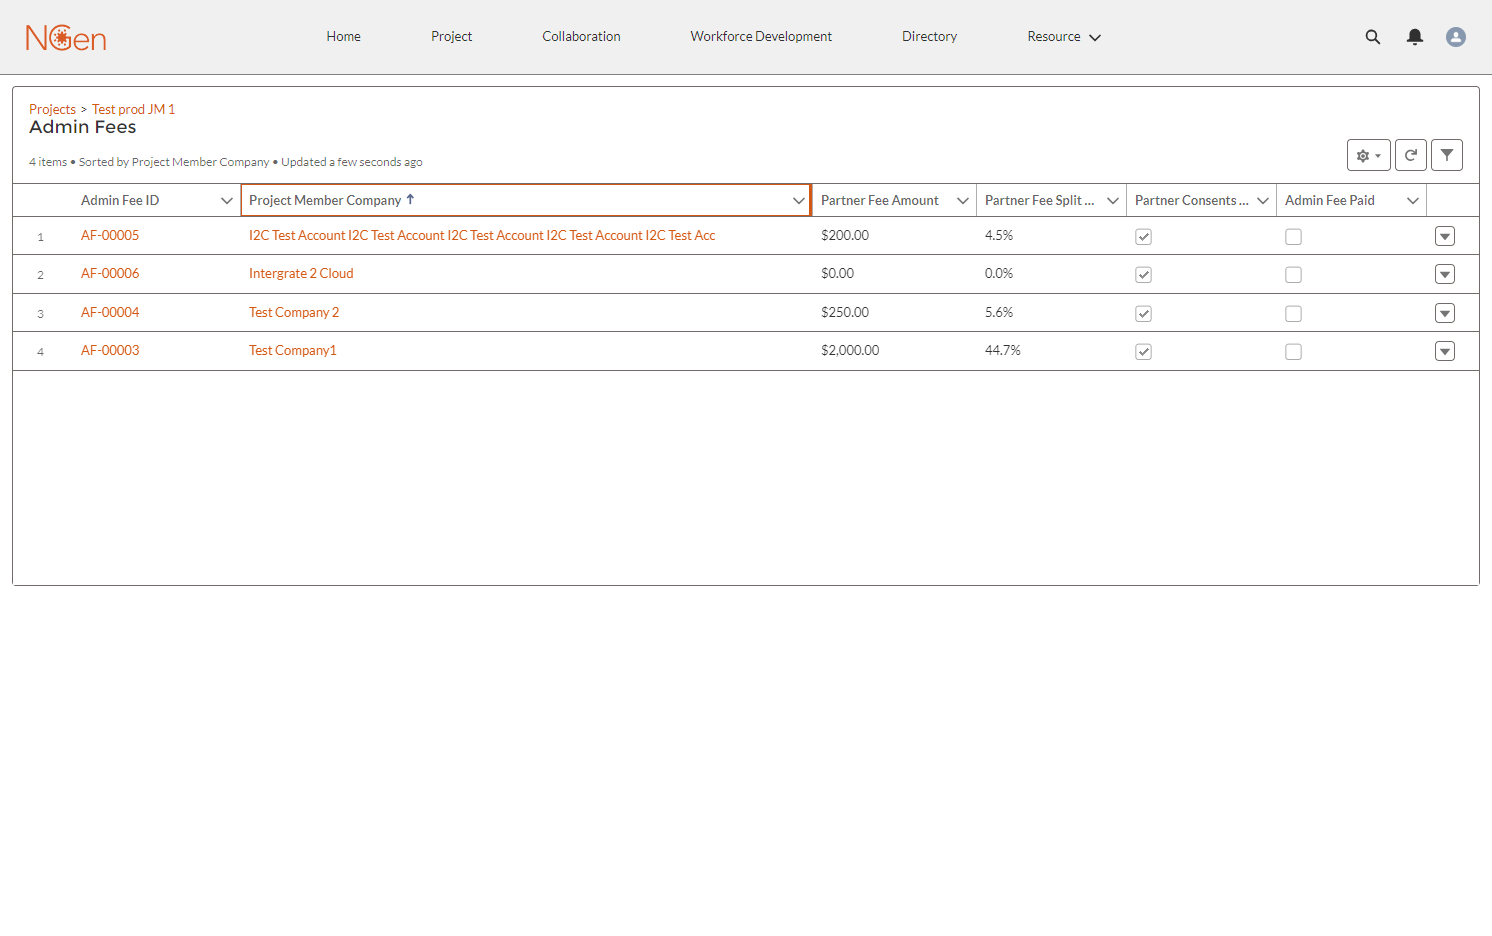Sort by Project Member Company header
The image size is (1492, 936).
coord(325,201)
